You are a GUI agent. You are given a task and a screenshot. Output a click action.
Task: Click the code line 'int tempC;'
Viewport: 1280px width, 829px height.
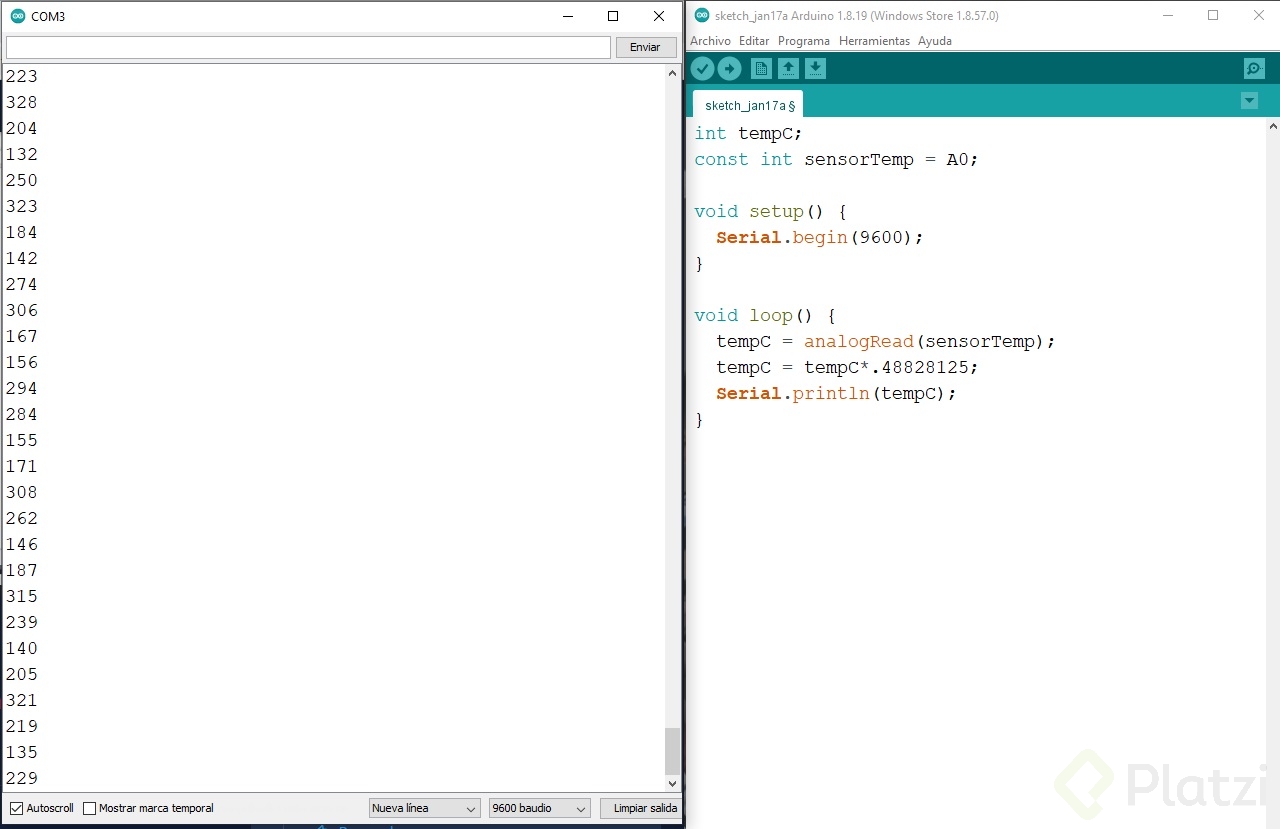click(x=748, y=133)
